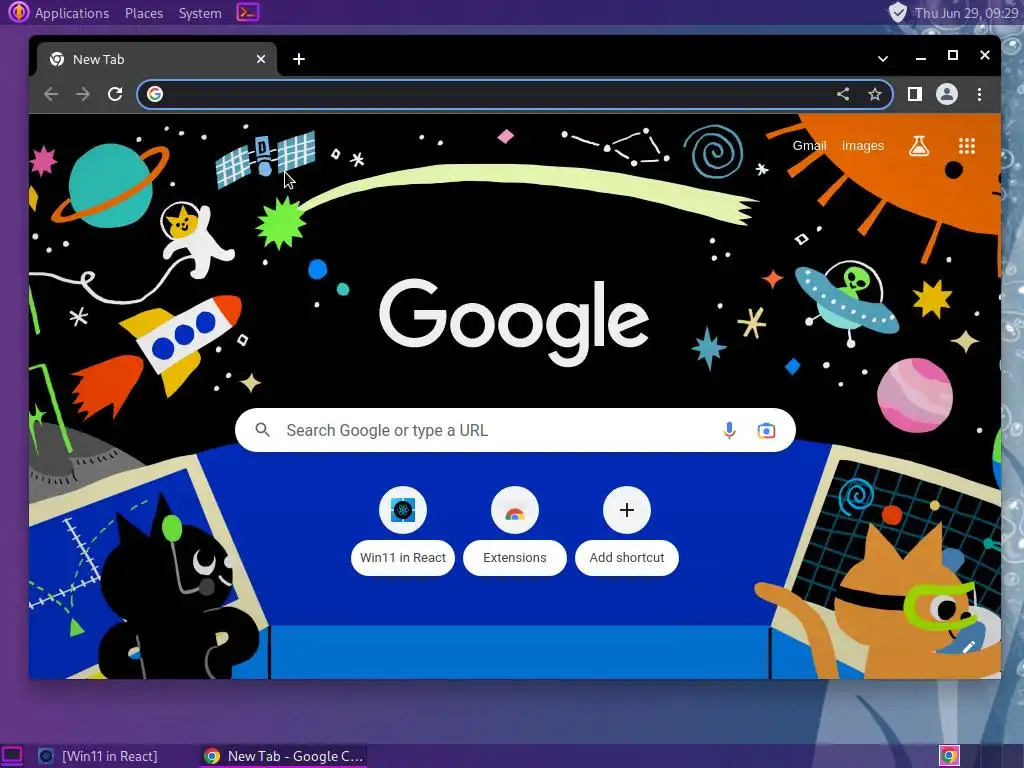Open the System menu
This screenshot has height=768, width=1024.
[x=200, y=13]
